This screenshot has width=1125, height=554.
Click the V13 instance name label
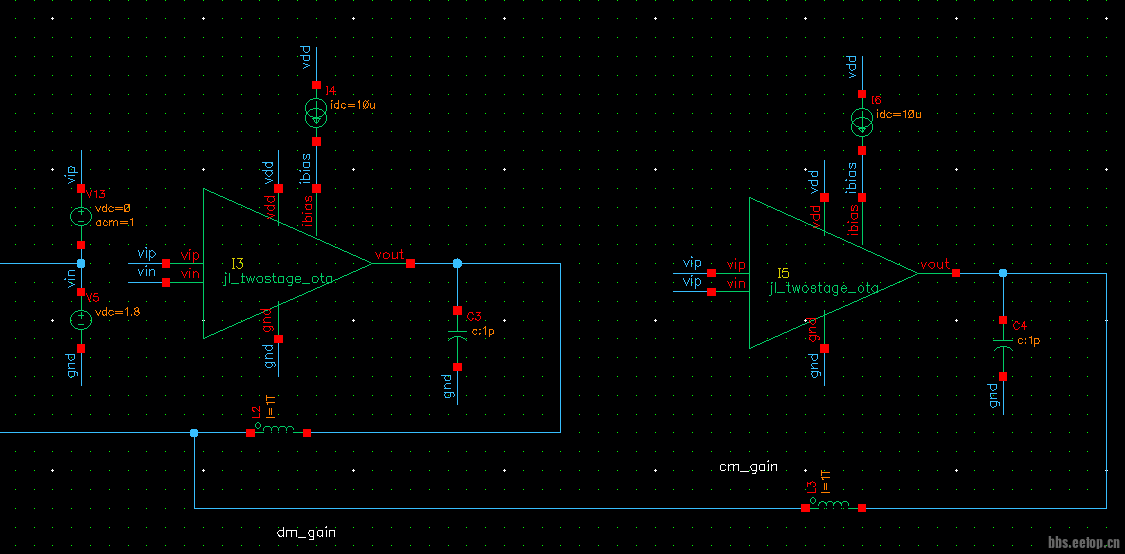tap(95, 194)
